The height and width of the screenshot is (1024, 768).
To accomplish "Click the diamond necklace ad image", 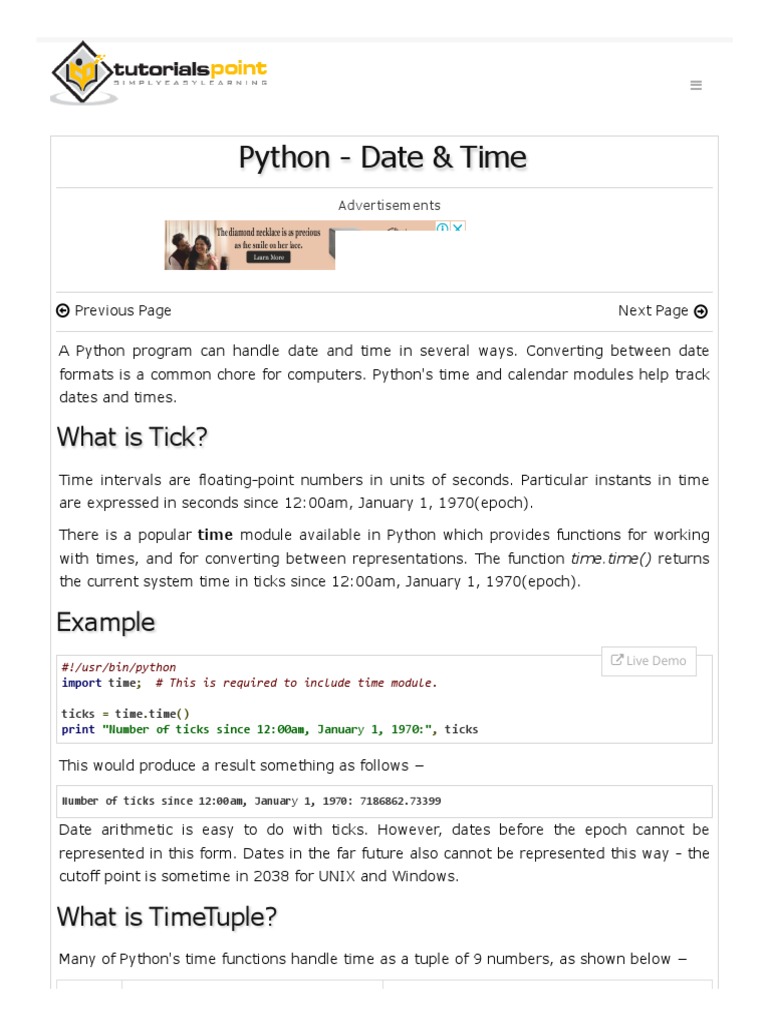I will pyautogui.click(x=200, y=246).
